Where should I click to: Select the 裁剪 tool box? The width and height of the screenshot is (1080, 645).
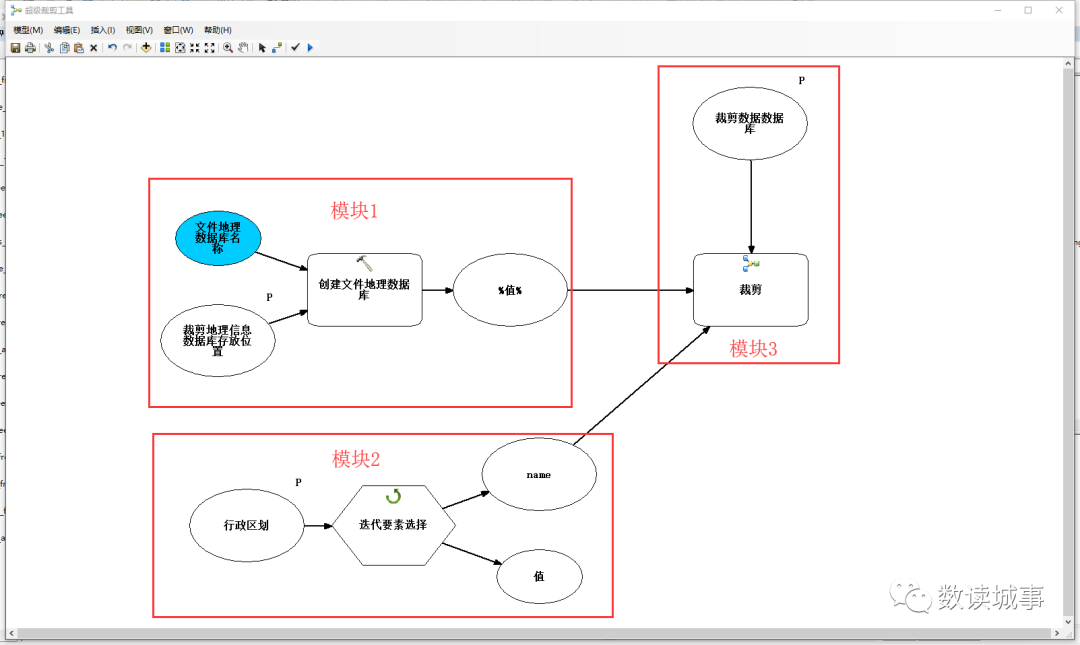click(x=751, y=289)
